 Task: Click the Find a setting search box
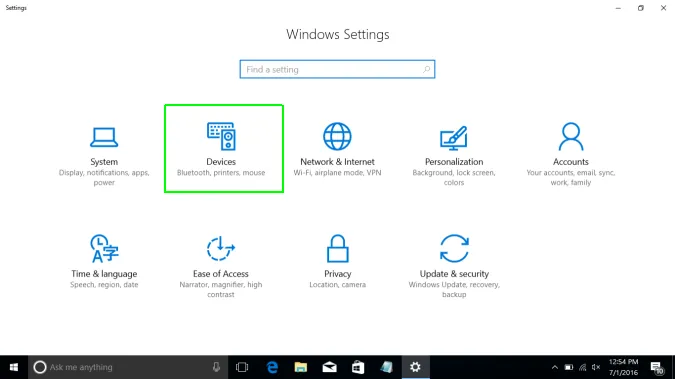pos(338,69)
